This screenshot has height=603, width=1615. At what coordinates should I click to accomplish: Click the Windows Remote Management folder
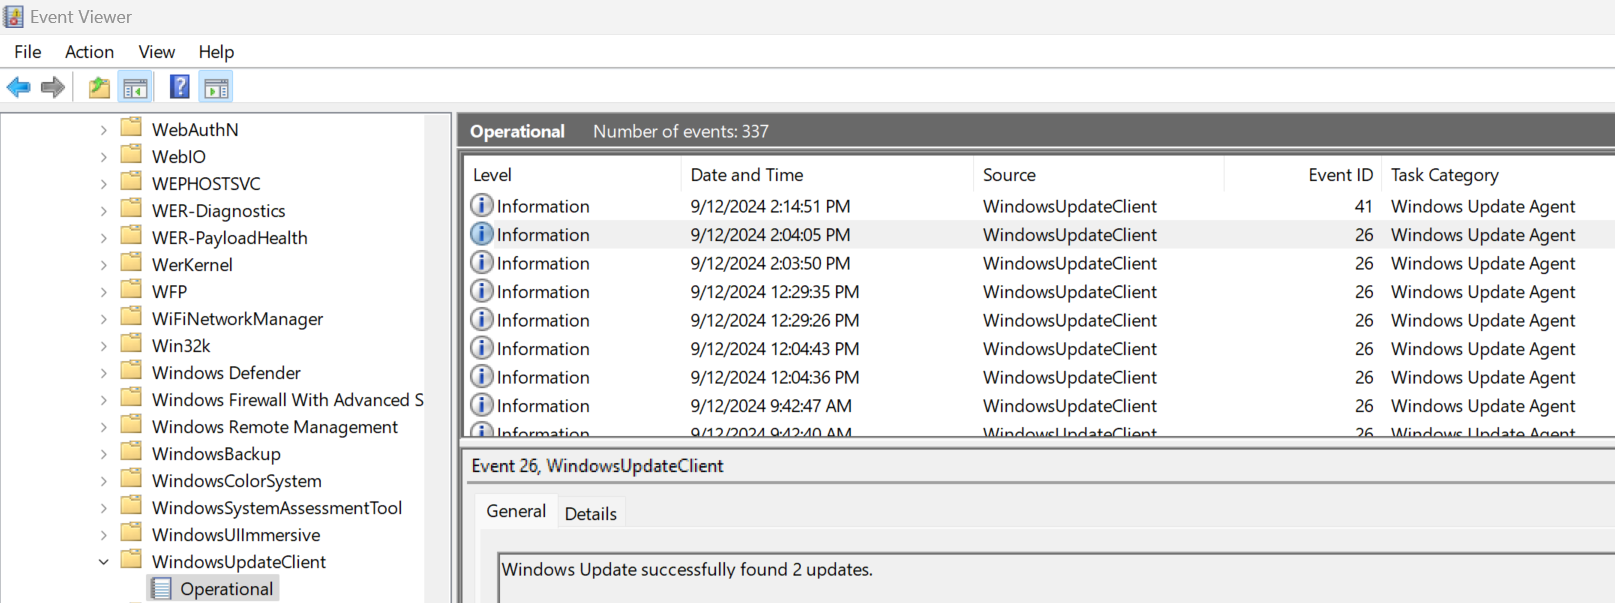(x=274, y=427)
